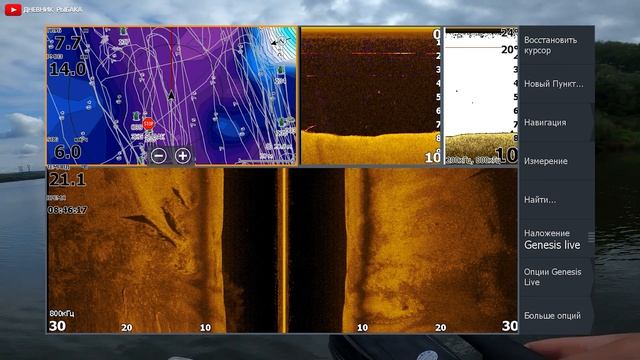Zoom in the chart with plus button
640x360 pixels.
[182, 156]
